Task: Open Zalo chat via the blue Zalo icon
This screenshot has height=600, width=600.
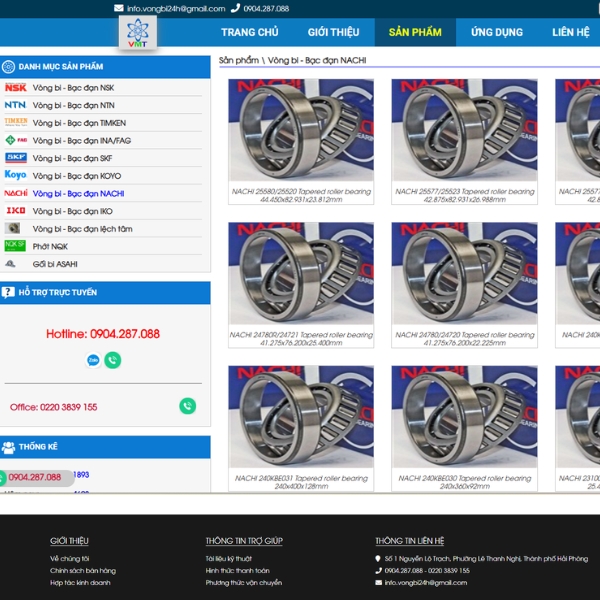Action: coord(93,360)
